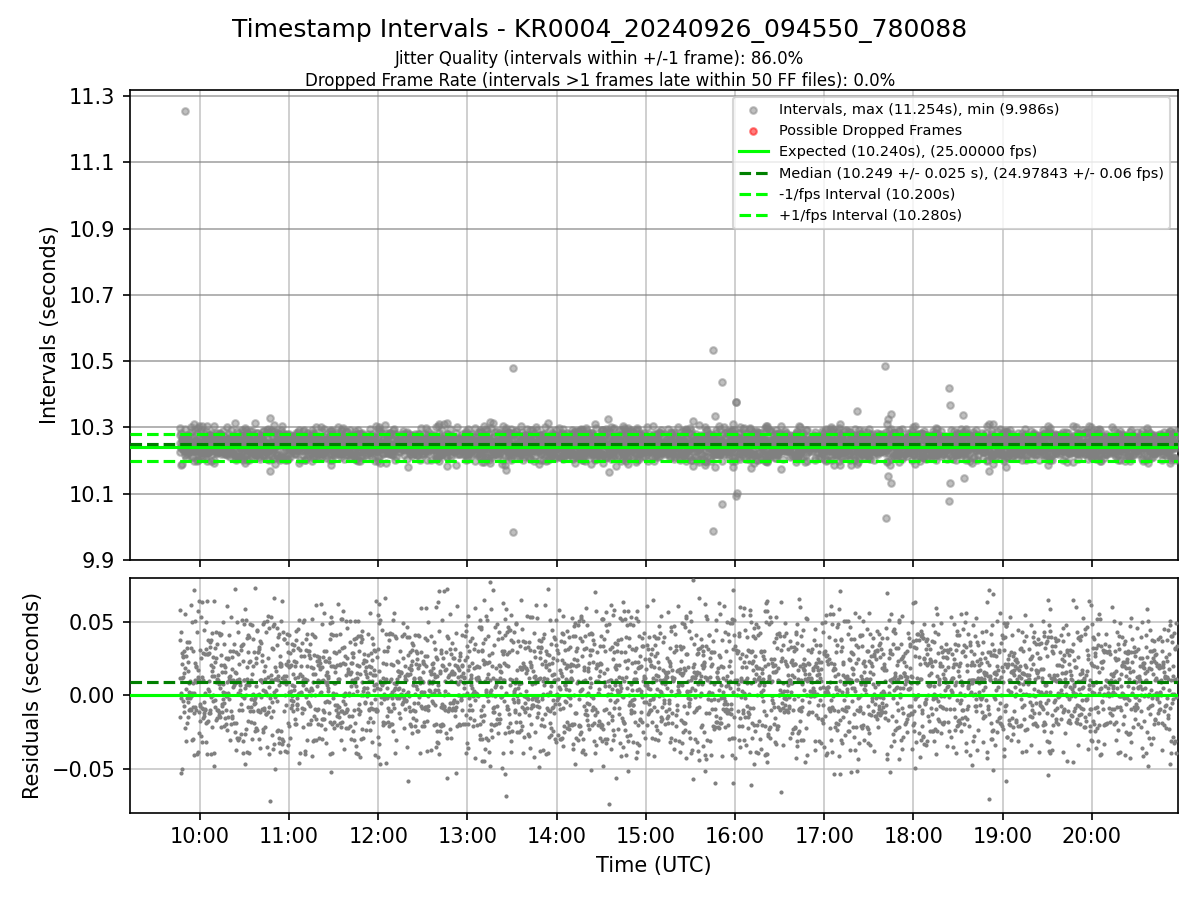Click the '15:00' time tick label
1200x900 pixels.
645,836
